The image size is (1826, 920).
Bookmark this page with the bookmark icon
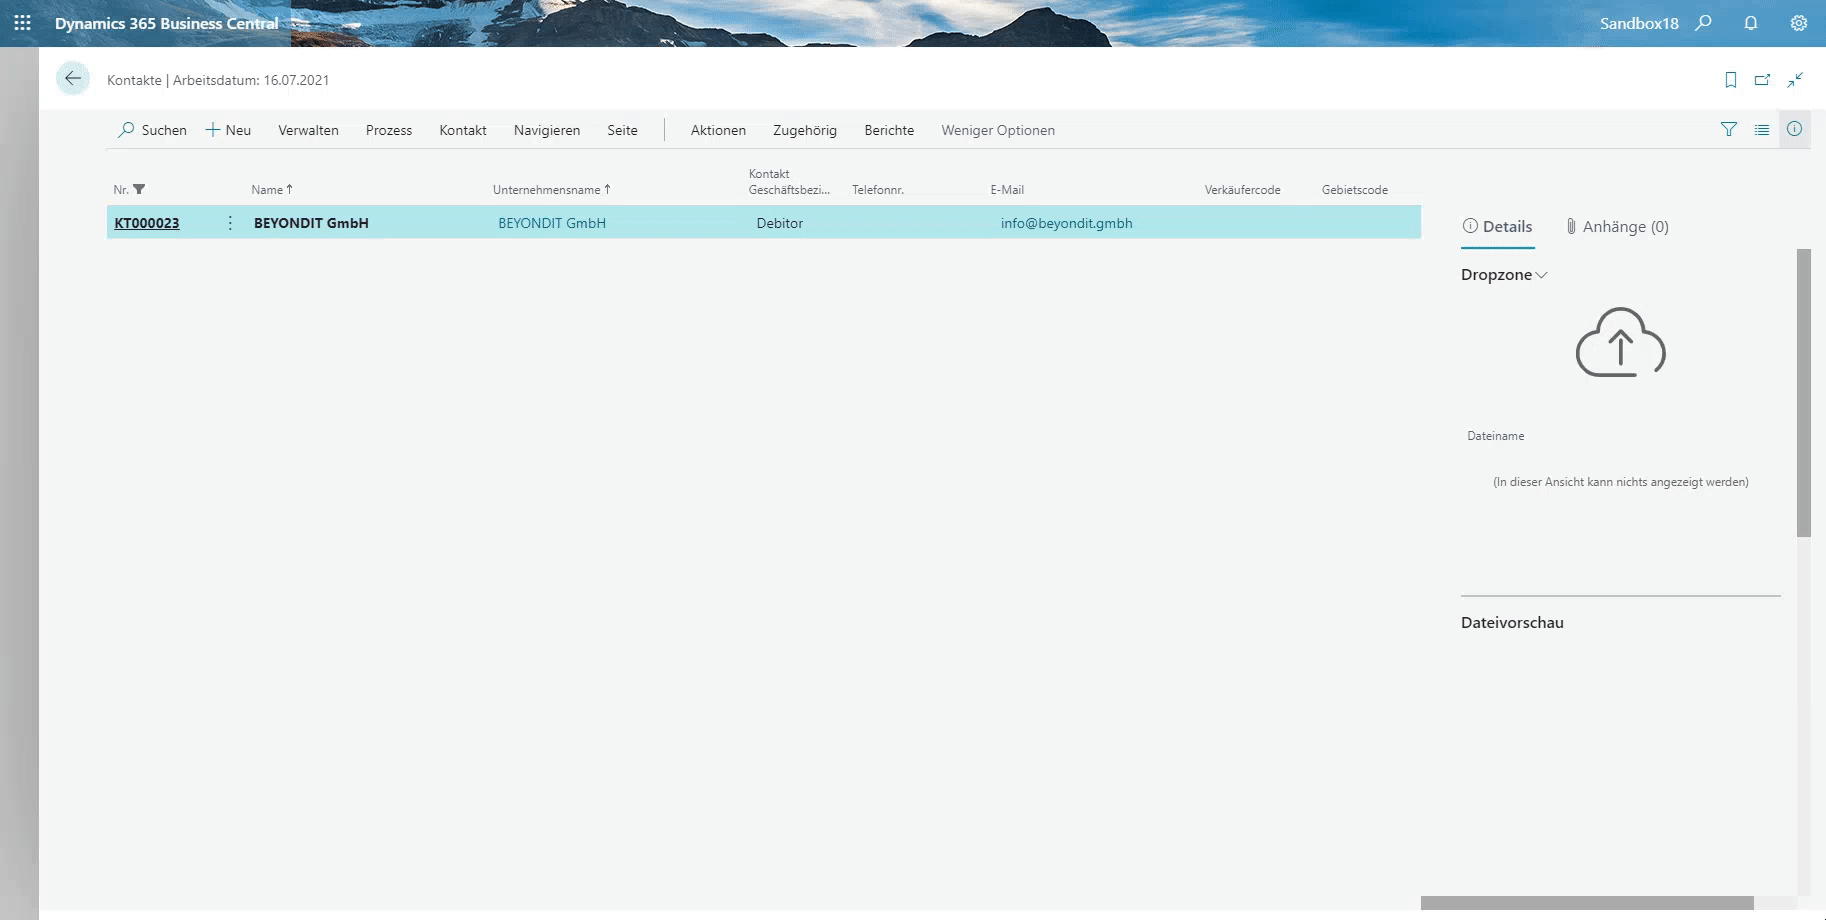tap(1731, 80)
